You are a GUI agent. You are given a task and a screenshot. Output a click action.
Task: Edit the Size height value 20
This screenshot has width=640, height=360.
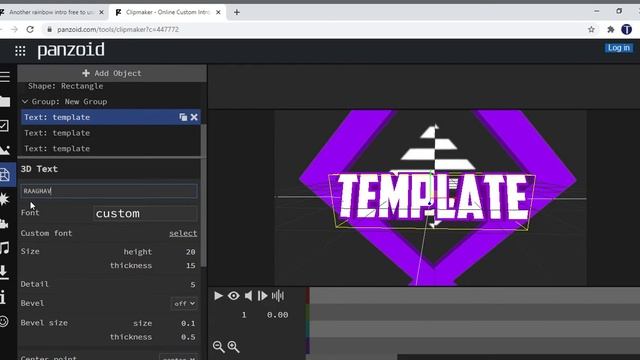[190, 252]
